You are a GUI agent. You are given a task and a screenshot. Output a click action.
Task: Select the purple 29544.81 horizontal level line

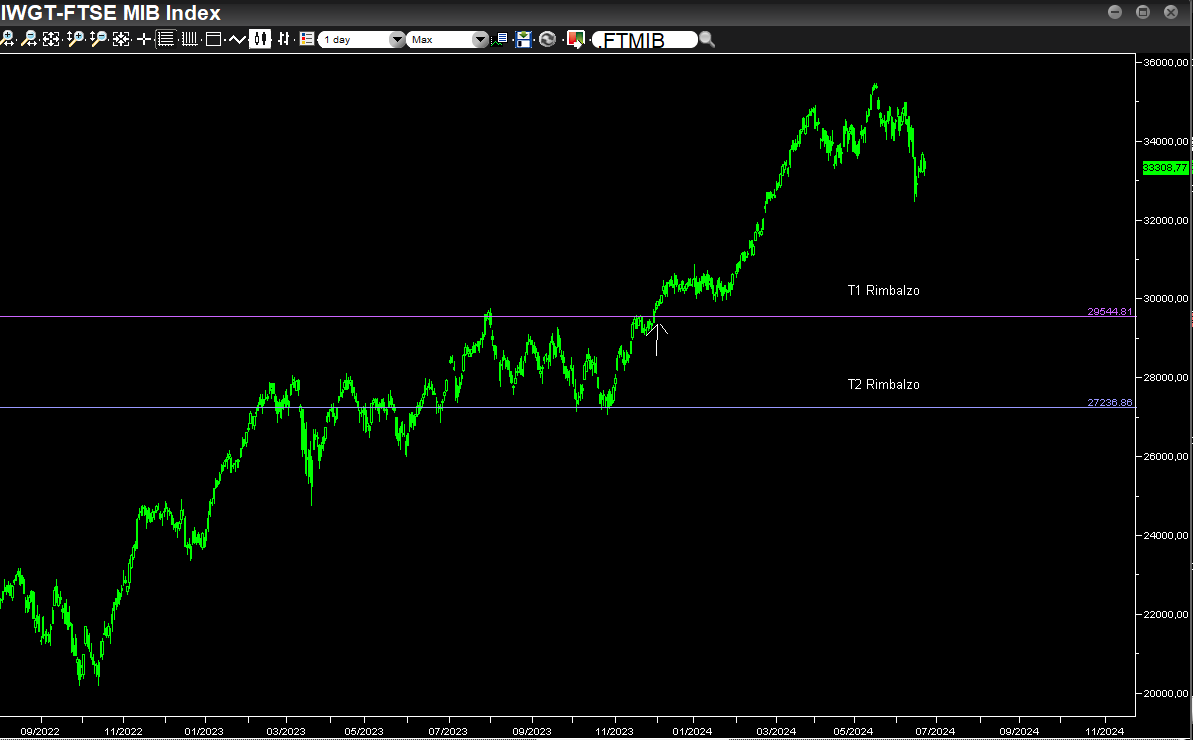(400, 317)
